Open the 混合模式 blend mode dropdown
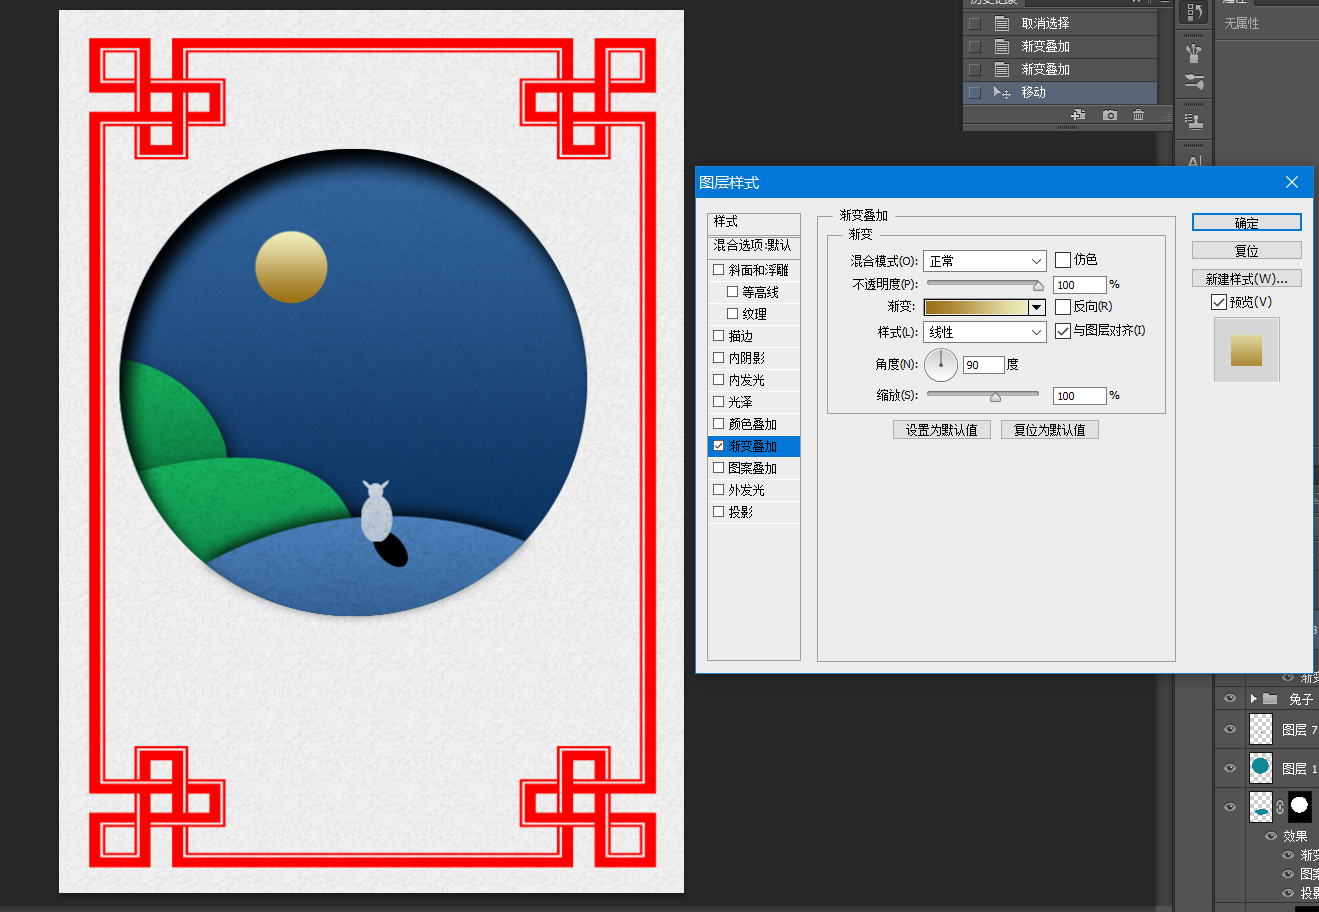Image resolution: width=1319 pixels, height=912 pixels. 985,261
